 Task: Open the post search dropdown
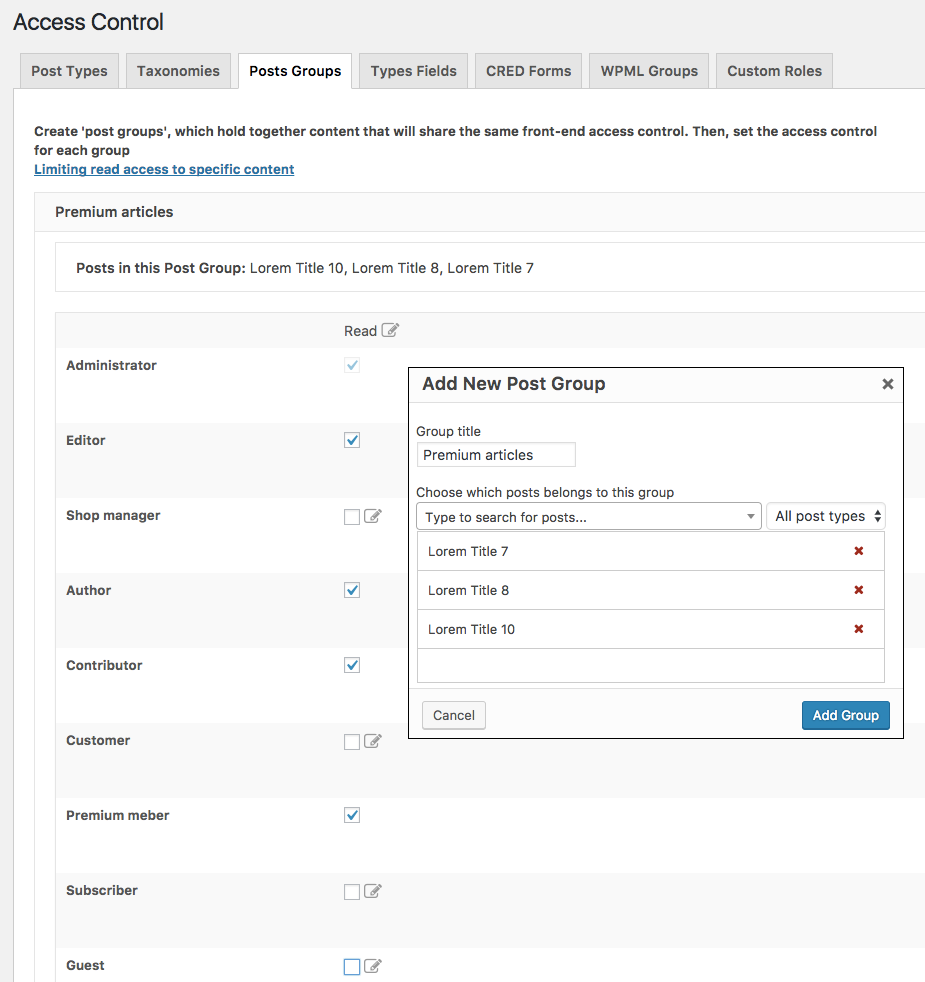(x=588, y=517)
